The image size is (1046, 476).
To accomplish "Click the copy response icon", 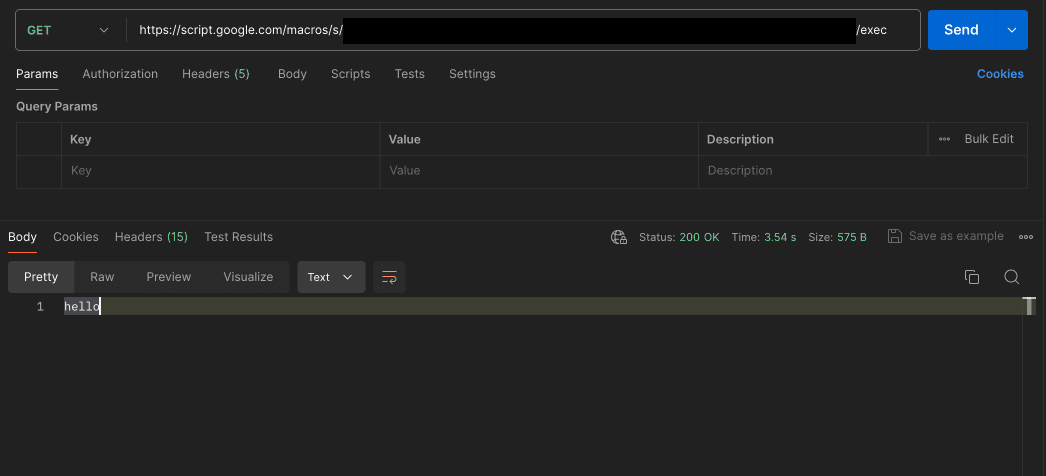I will [971, 277].
